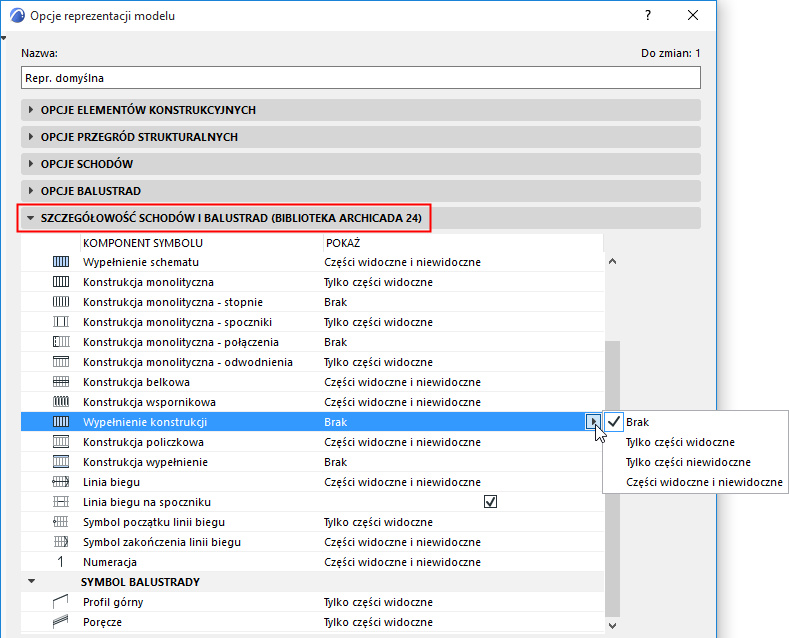Expand OPCJE PRZEGRÓD STRUKTURALNYCH panel
Screen dimensions: 789x638
31,137
